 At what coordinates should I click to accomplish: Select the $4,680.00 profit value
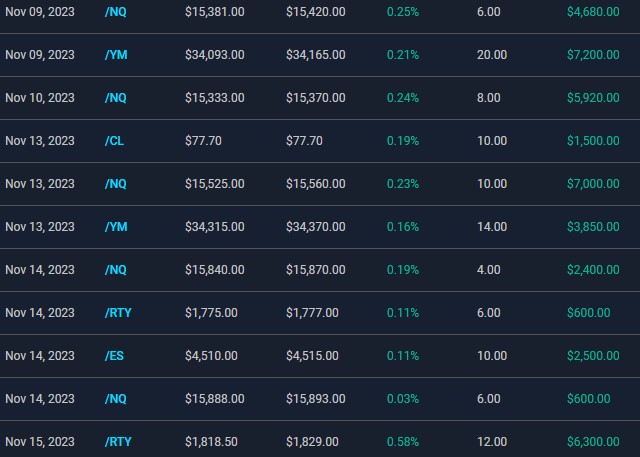pyautogui.click(x=593, y=12)
